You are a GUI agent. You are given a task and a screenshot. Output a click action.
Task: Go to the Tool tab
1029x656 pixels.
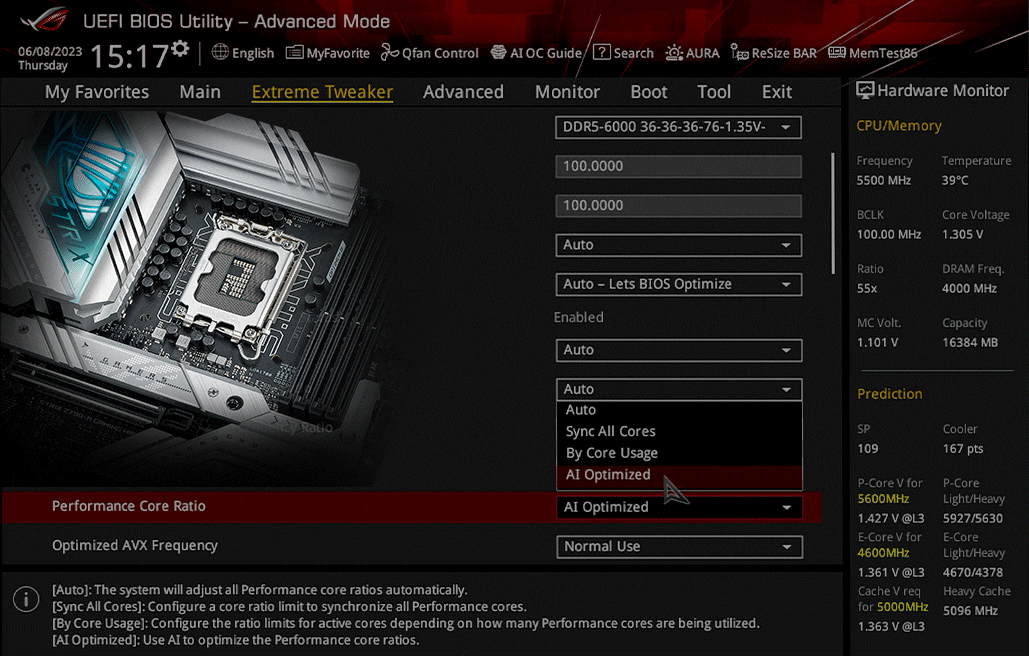[x=714, y=92]
